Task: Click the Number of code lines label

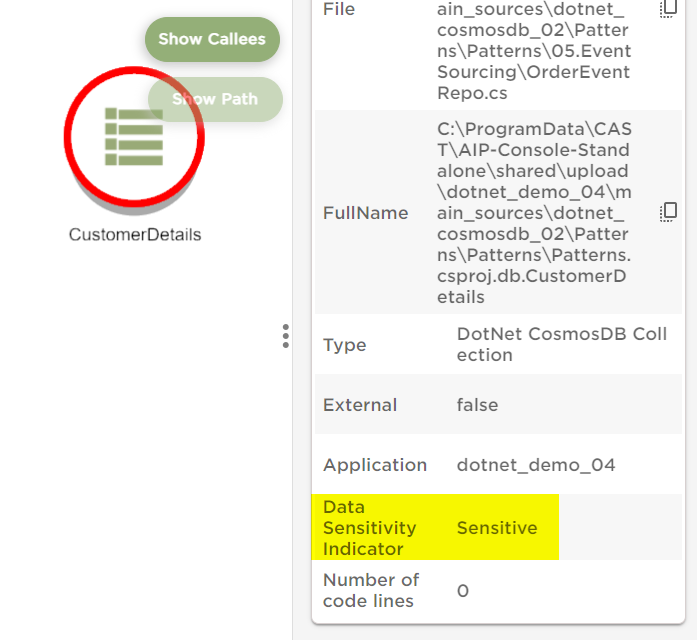Action: (371, 590)
